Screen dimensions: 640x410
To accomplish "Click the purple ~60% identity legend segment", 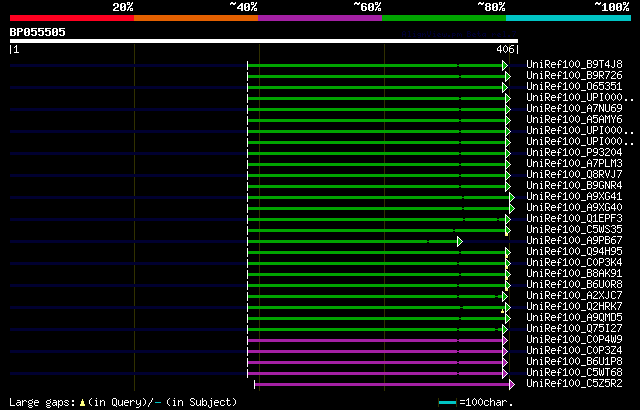I will 320,18.
